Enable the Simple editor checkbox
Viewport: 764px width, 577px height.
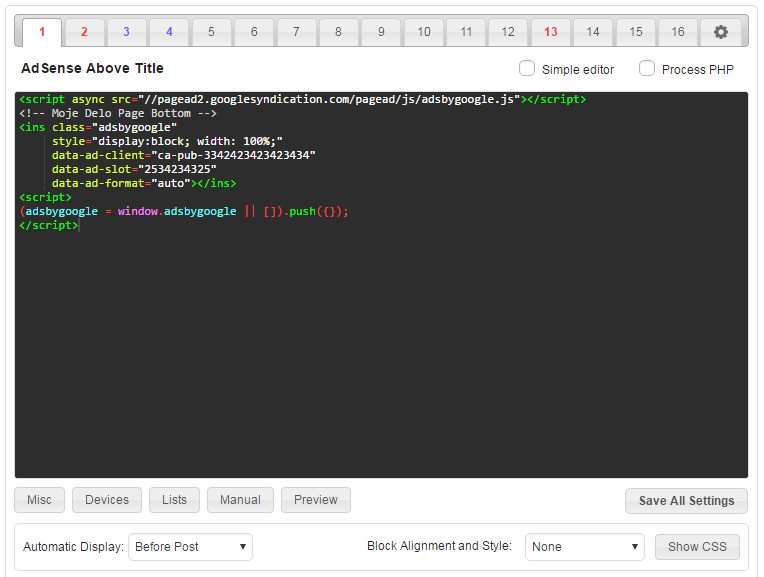tap(527, 69)
